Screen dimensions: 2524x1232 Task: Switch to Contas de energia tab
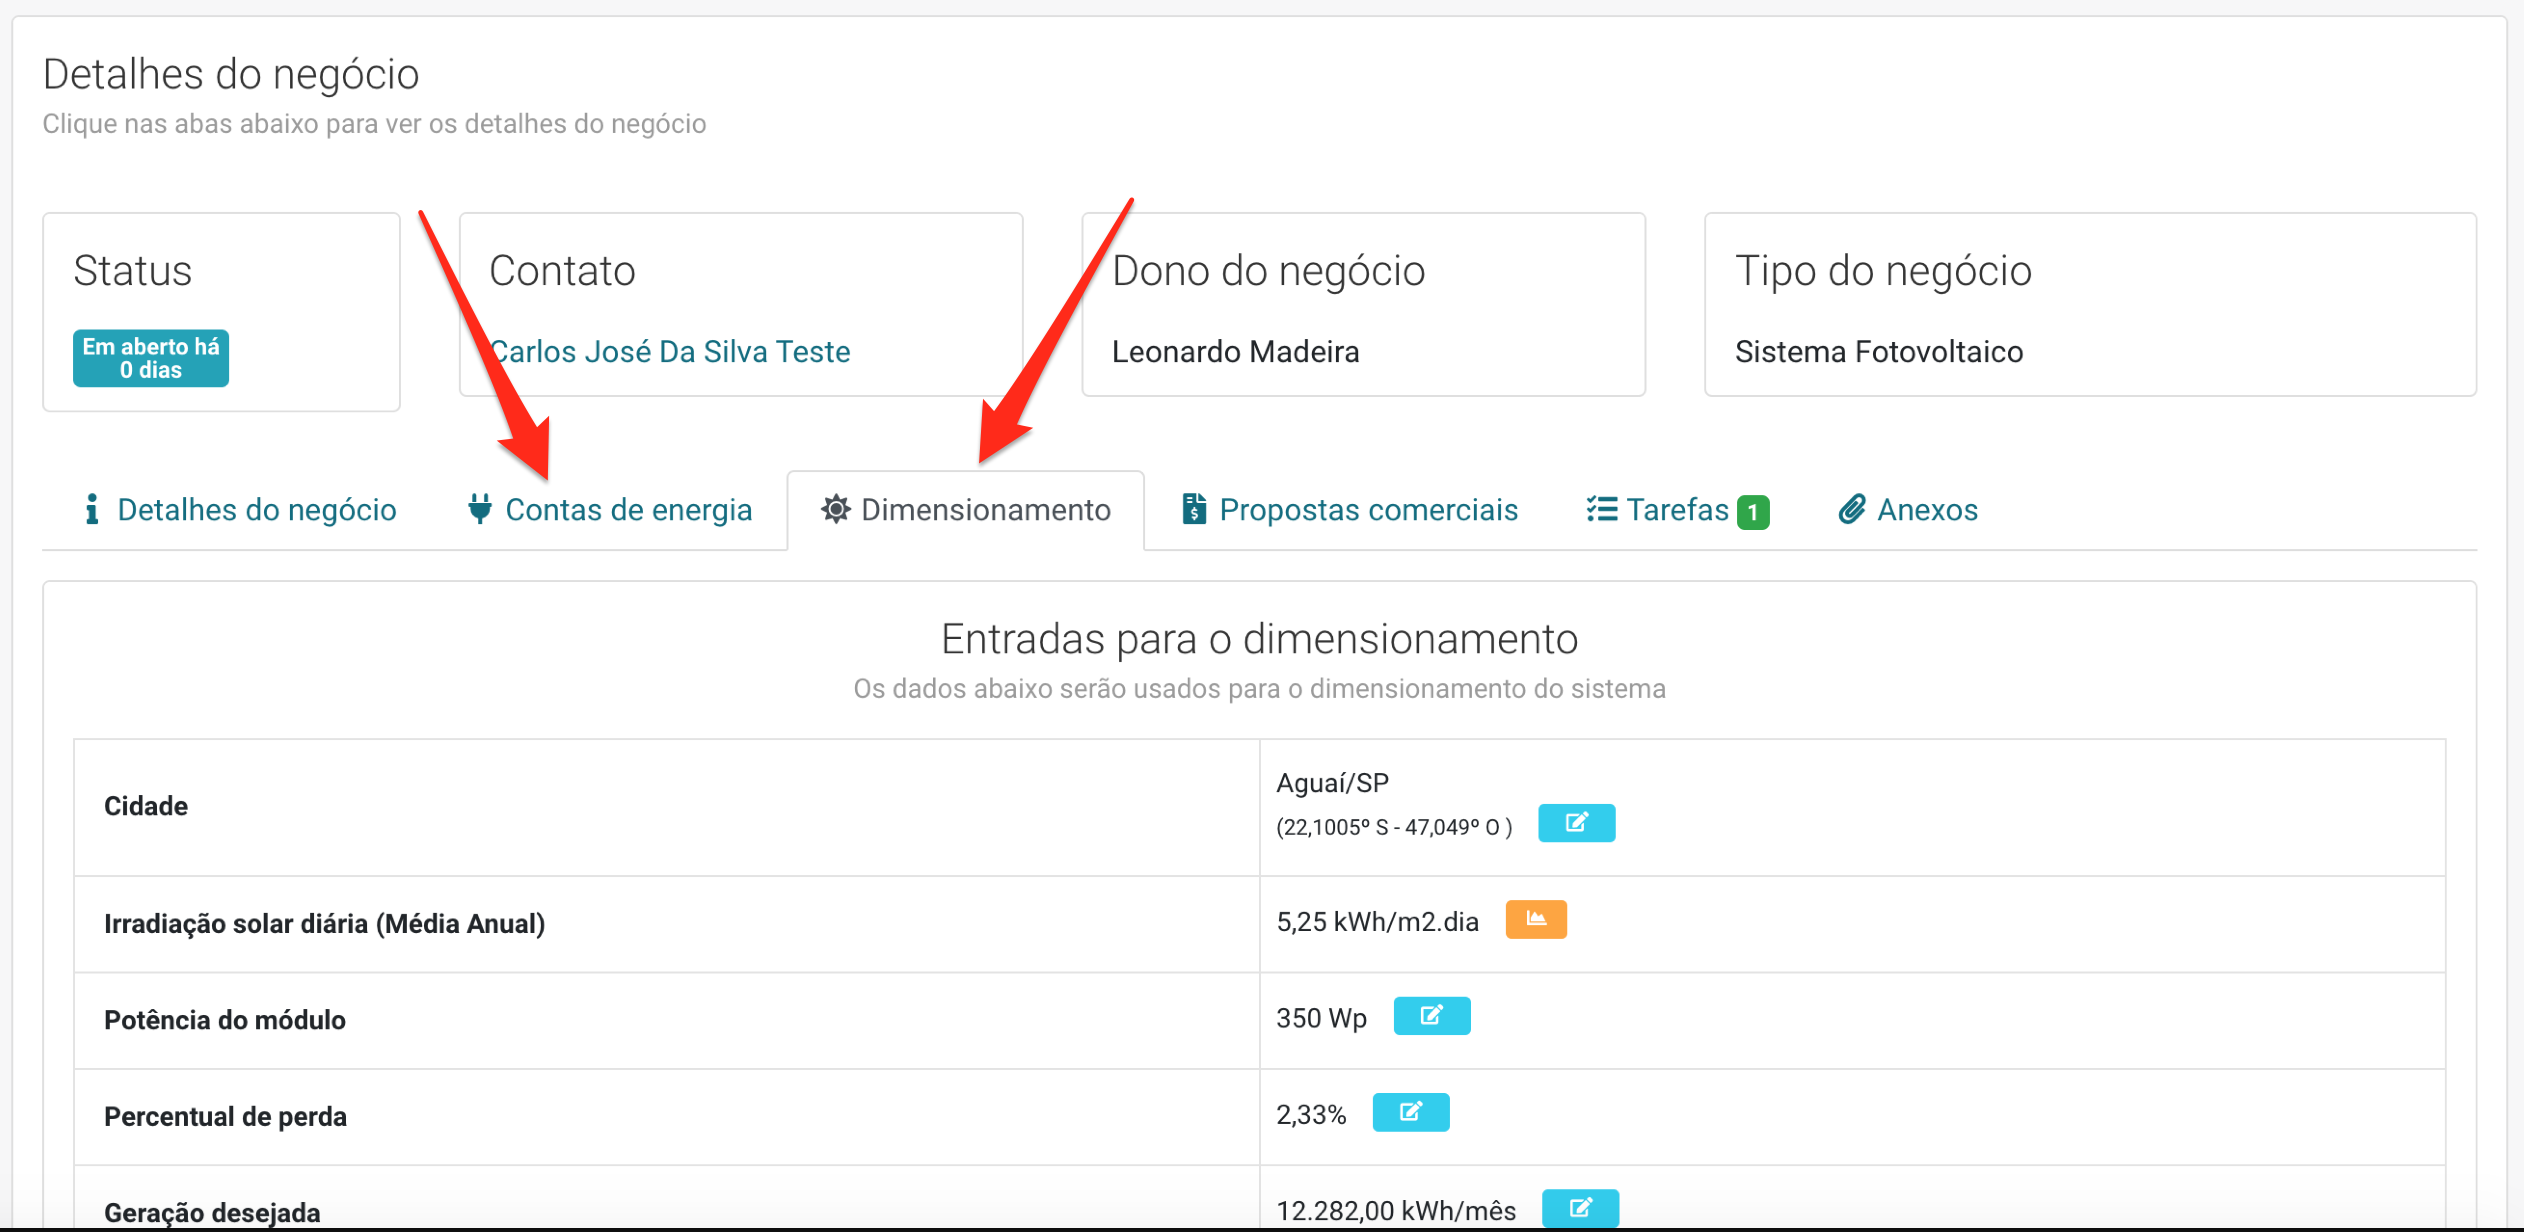tap(610, 510)
